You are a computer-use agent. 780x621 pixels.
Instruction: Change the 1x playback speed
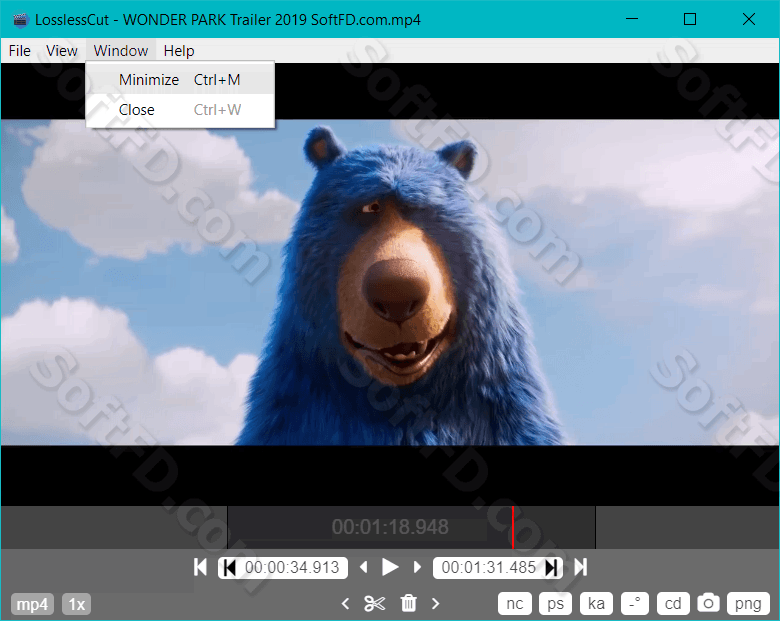tap(77, 604)
